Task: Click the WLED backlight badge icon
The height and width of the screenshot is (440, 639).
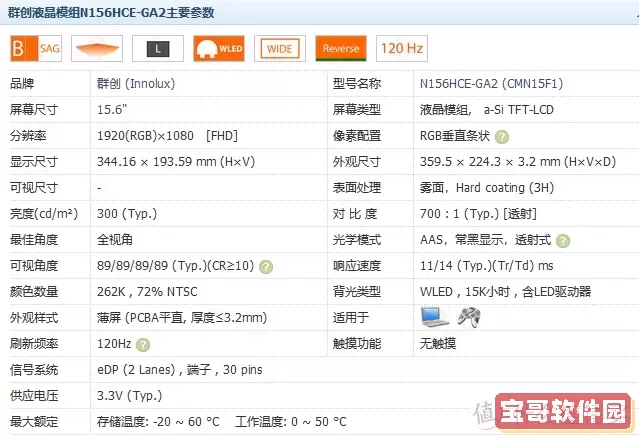Action: point(219,48)
